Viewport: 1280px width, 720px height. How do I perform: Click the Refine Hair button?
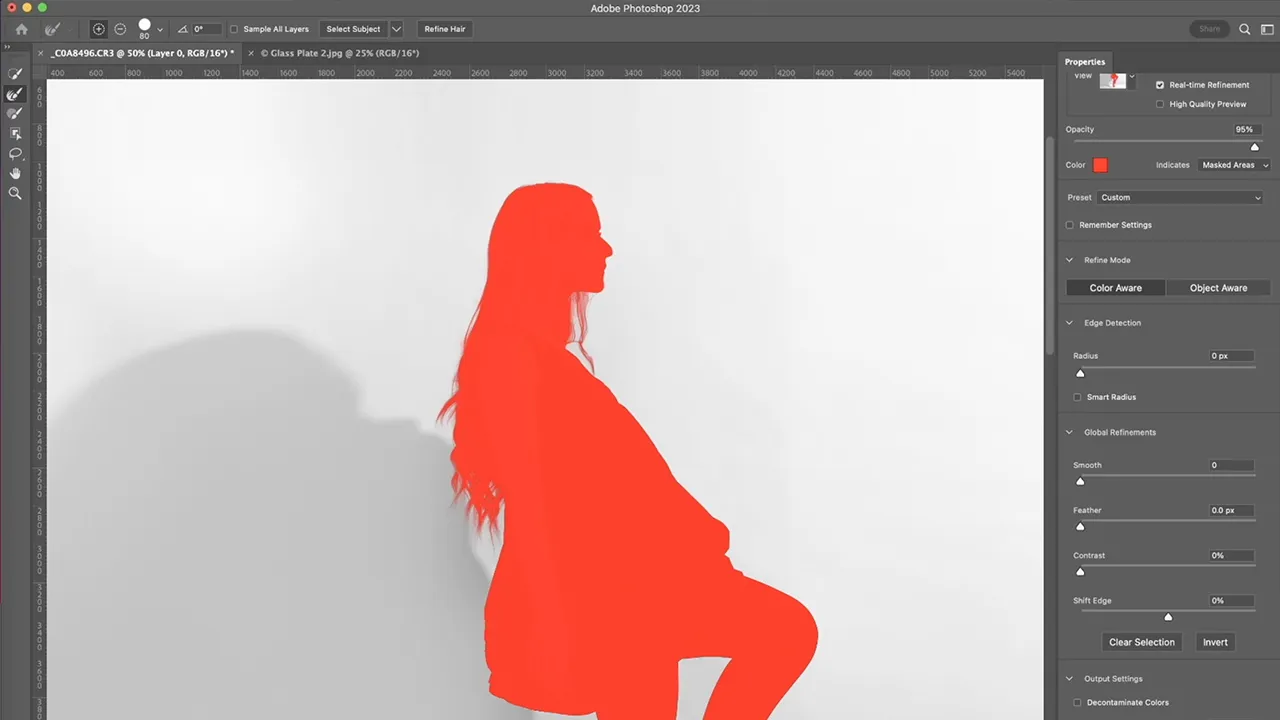pos(444,29)
